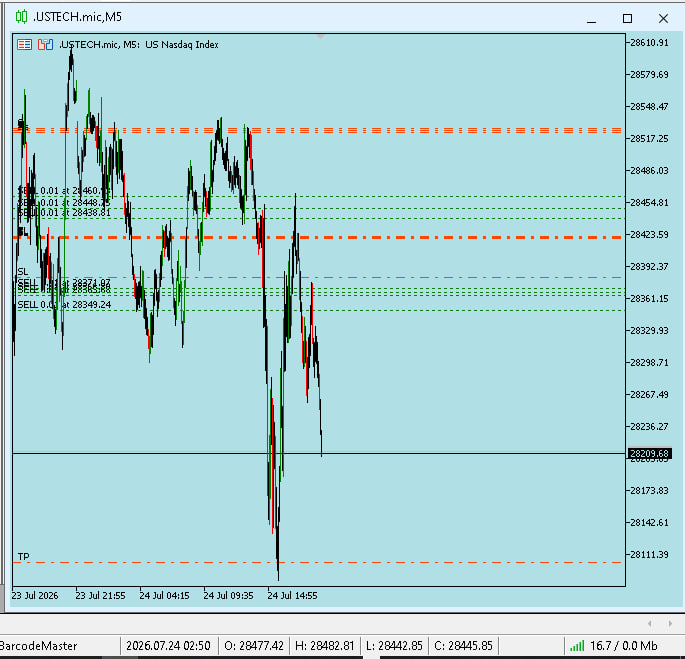Click the small chart shift marker triangle
The height and width of the screenshot is (659, 685).
(321, 36)
